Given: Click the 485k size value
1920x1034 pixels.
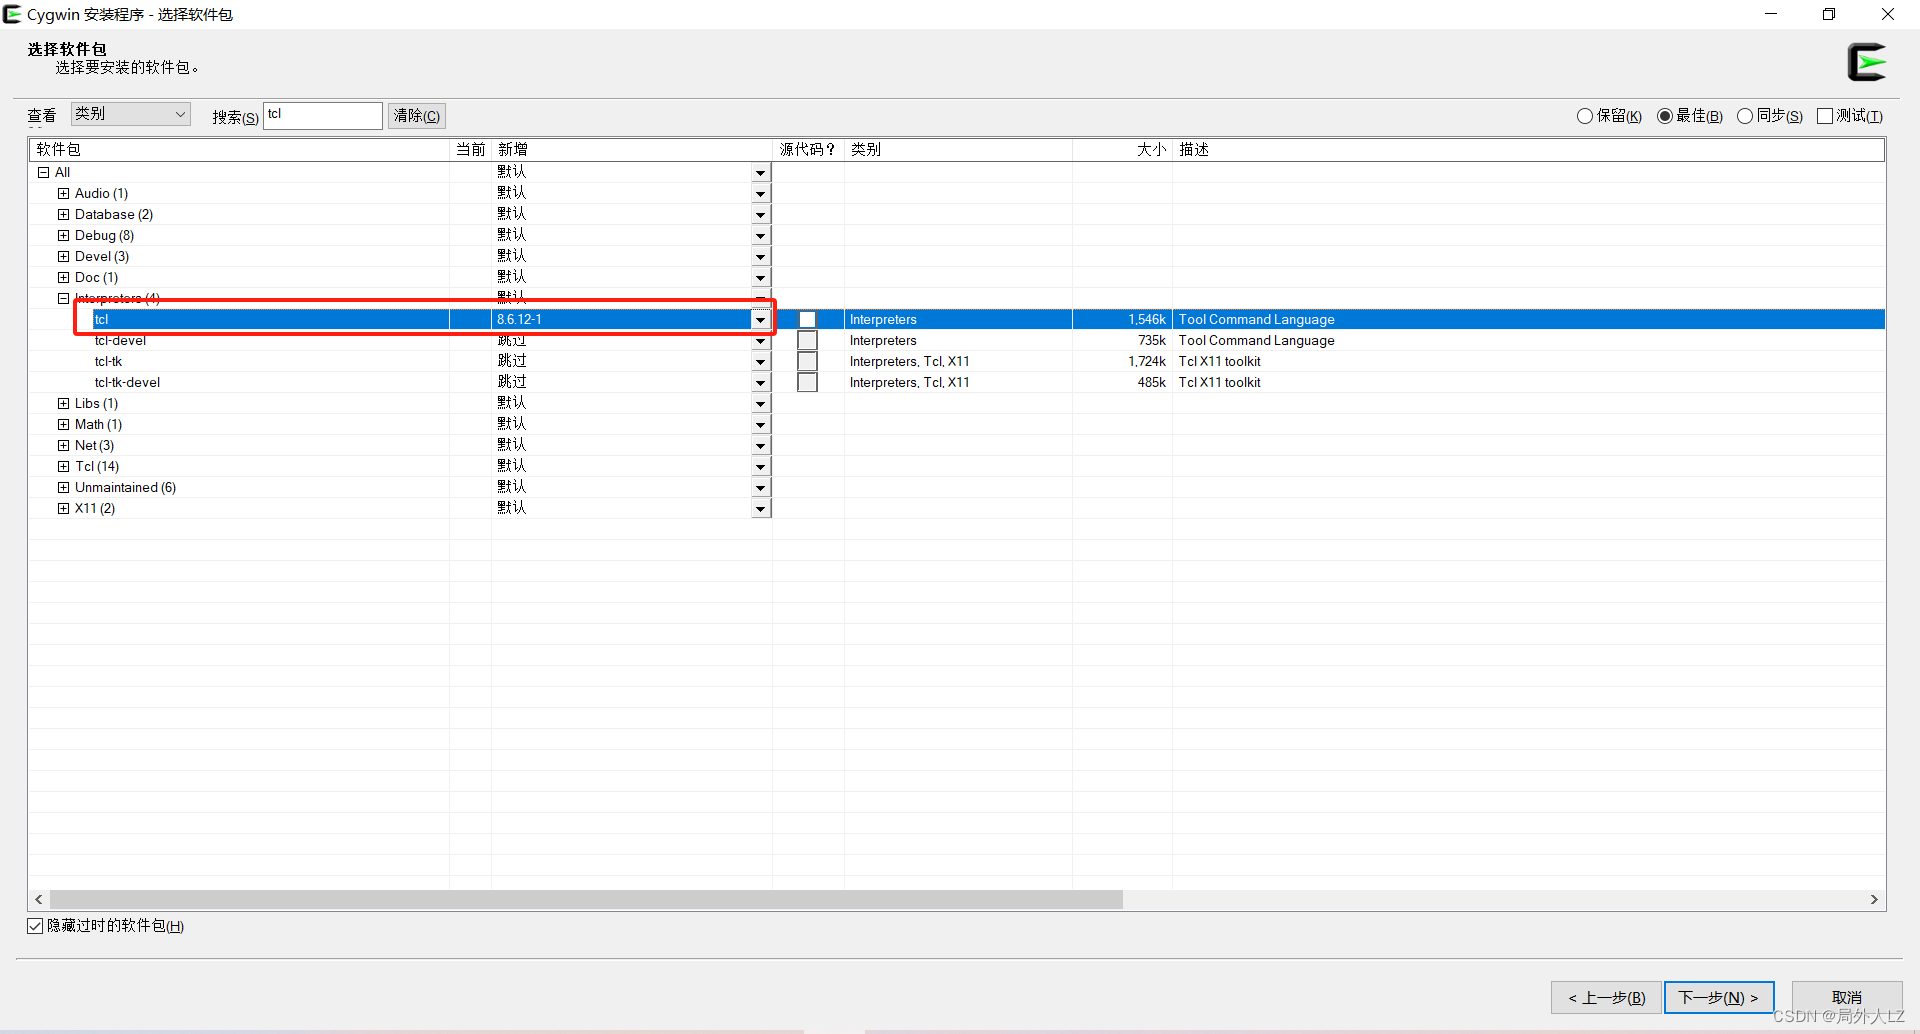Looking at the screenshot, I should pos(1152,383).
